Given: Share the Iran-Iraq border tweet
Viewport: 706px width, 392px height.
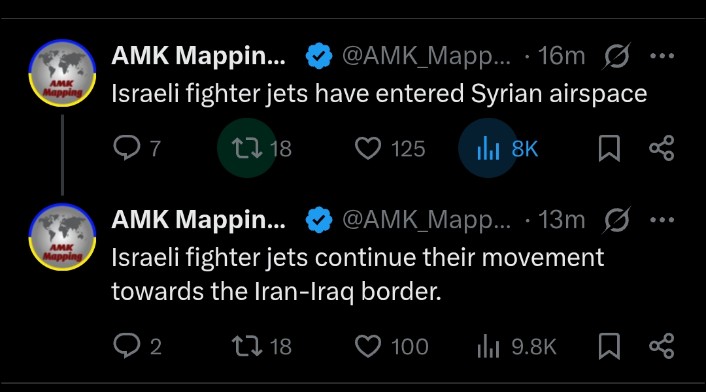Looking at the screenshot, I should pyautogui.click(x=662, y=346).
